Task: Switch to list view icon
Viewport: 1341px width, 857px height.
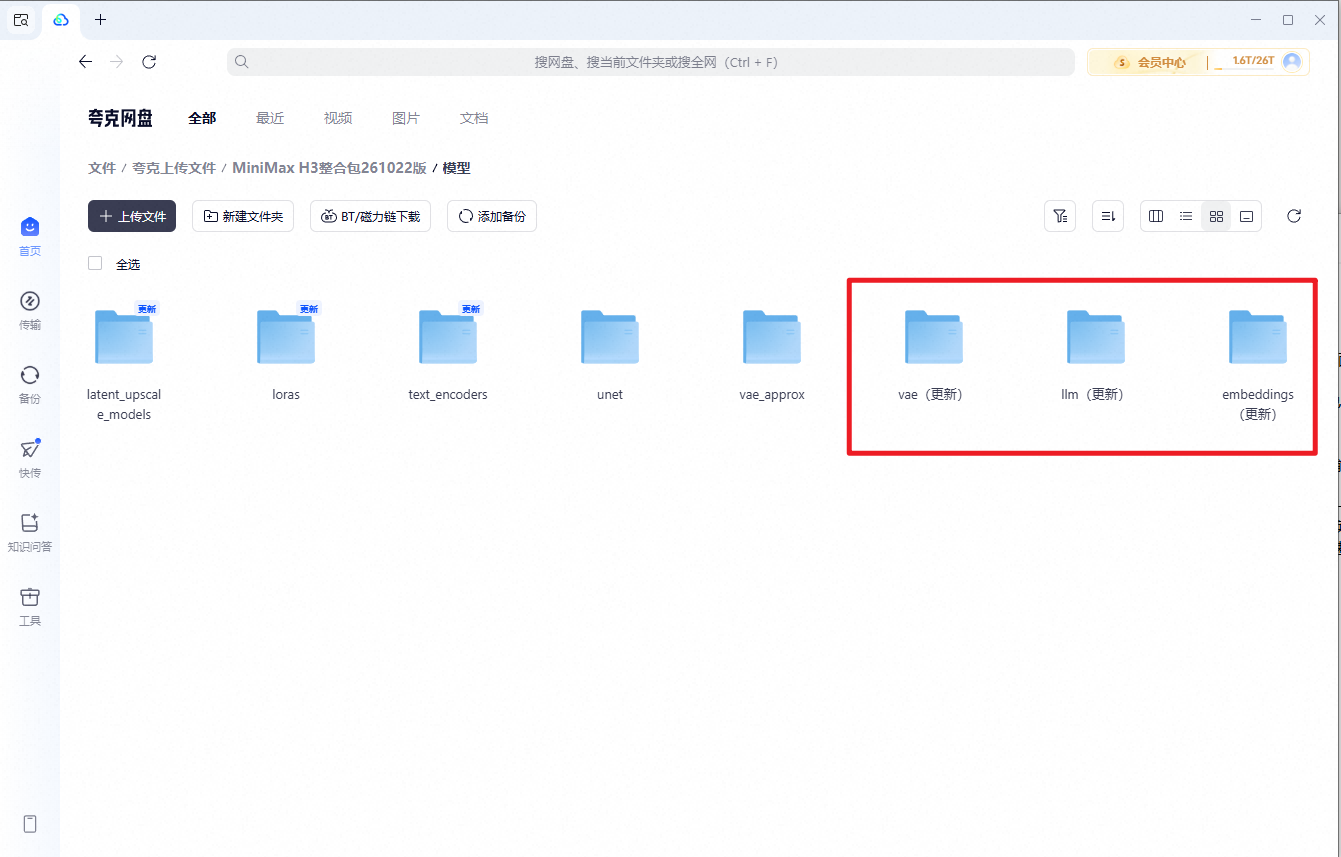Action: point(1186,216)
